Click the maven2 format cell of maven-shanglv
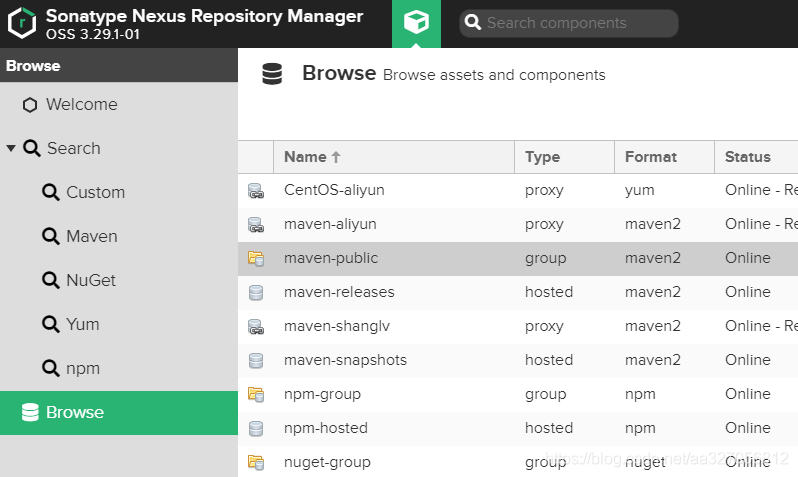 (652, 326)
